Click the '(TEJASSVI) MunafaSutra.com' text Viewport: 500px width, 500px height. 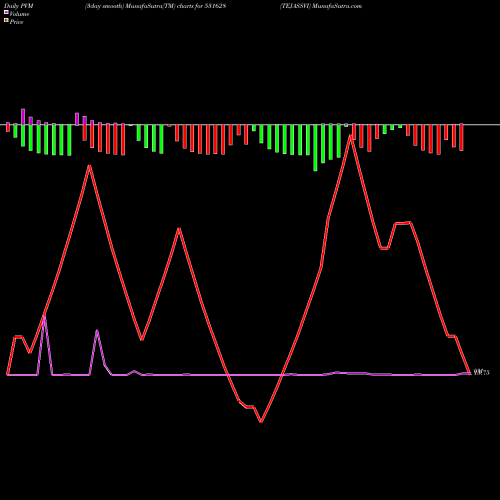321,6
